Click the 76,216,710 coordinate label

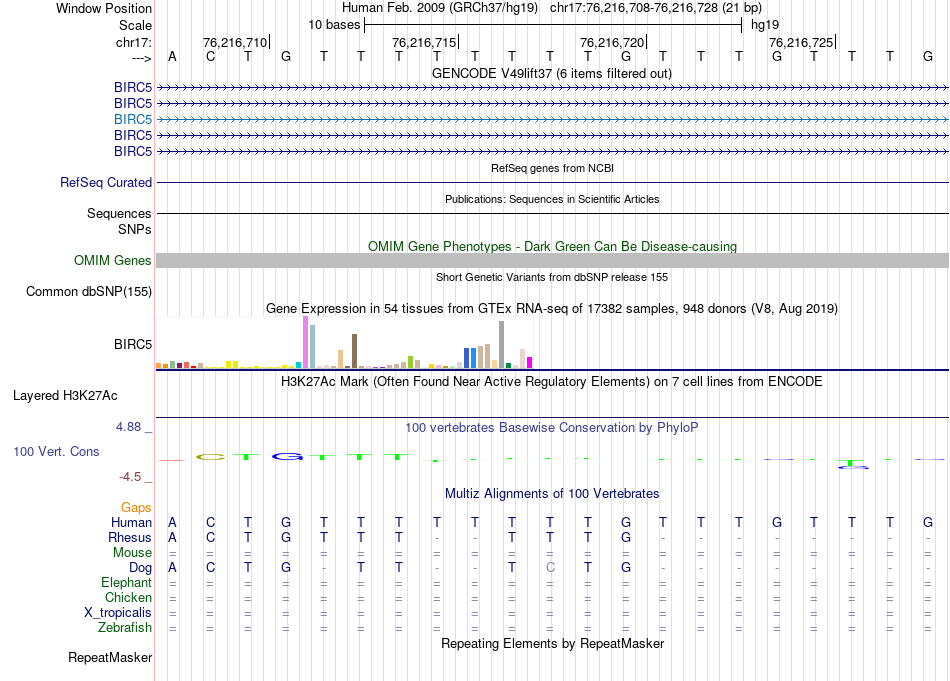click(235, 42)
